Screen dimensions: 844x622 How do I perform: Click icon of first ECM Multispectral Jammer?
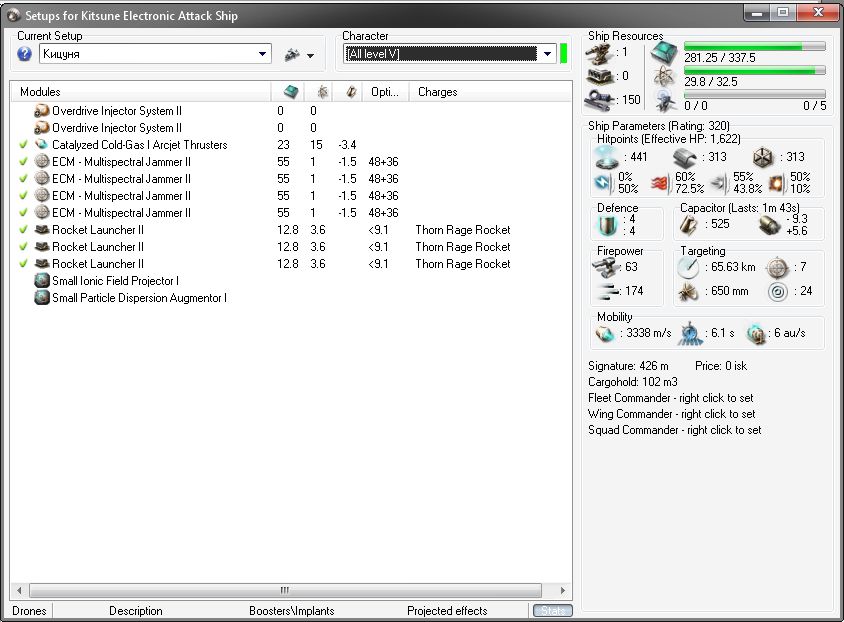tap(41, 161)
